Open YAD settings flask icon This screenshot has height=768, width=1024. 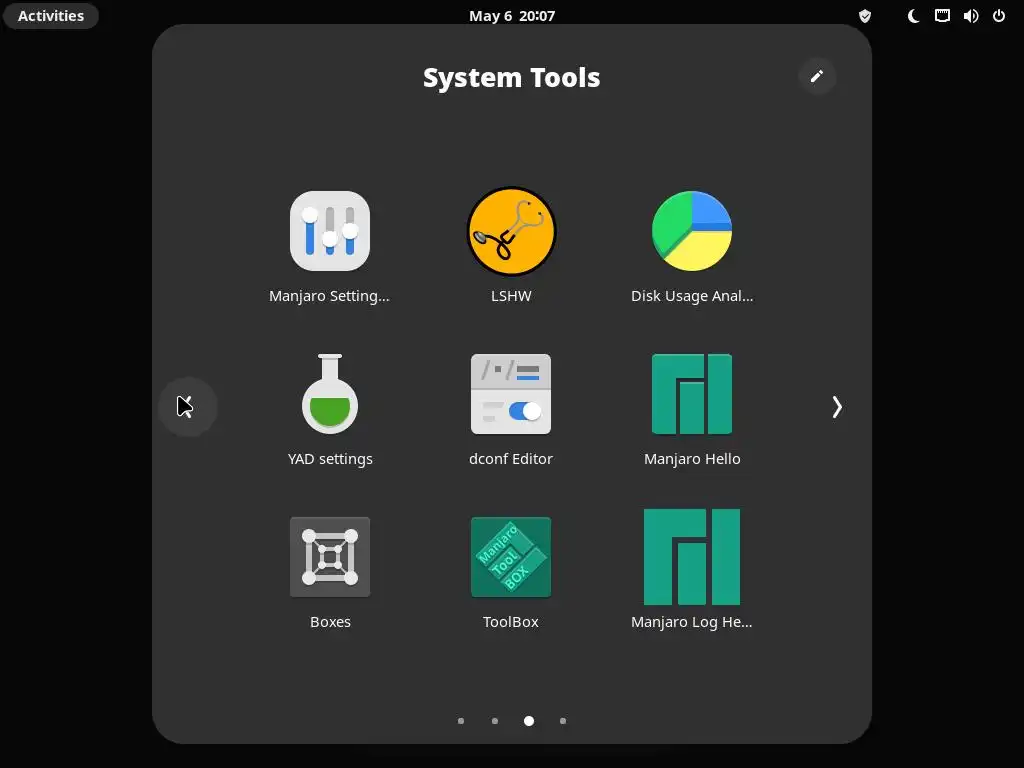tap(330, 394)
